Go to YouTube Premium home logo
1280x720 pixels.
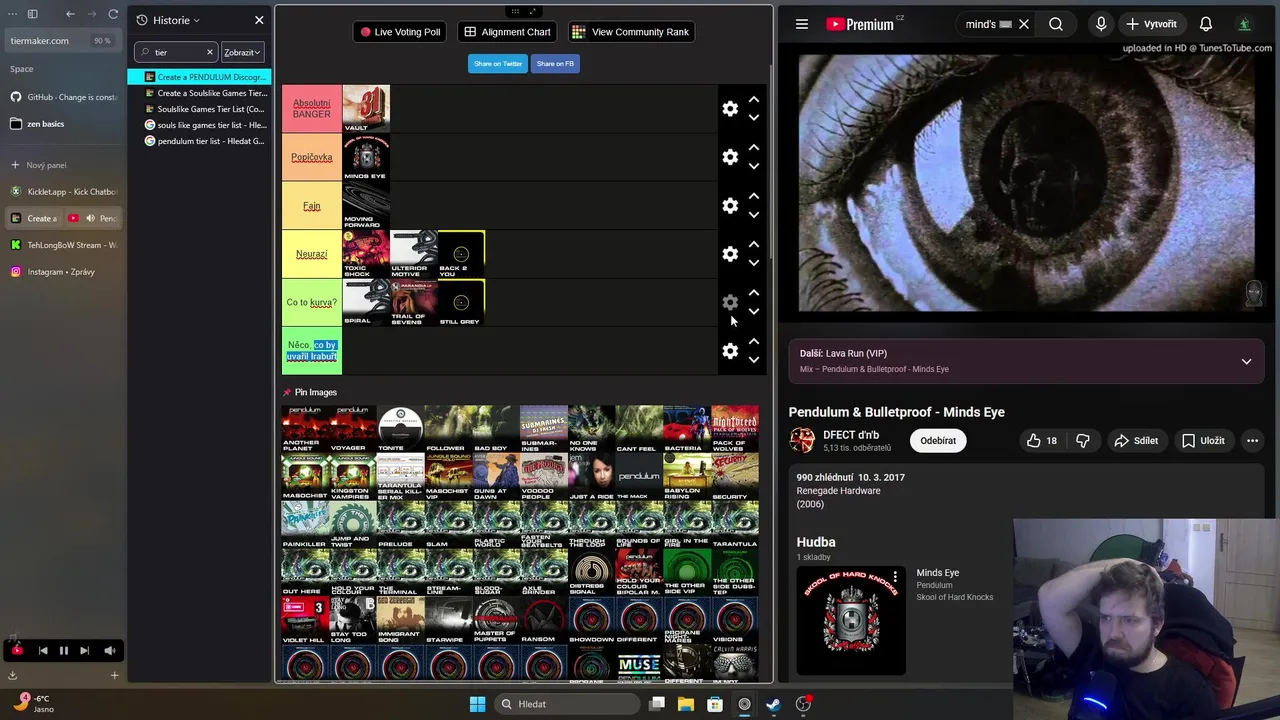click(861, 24)
